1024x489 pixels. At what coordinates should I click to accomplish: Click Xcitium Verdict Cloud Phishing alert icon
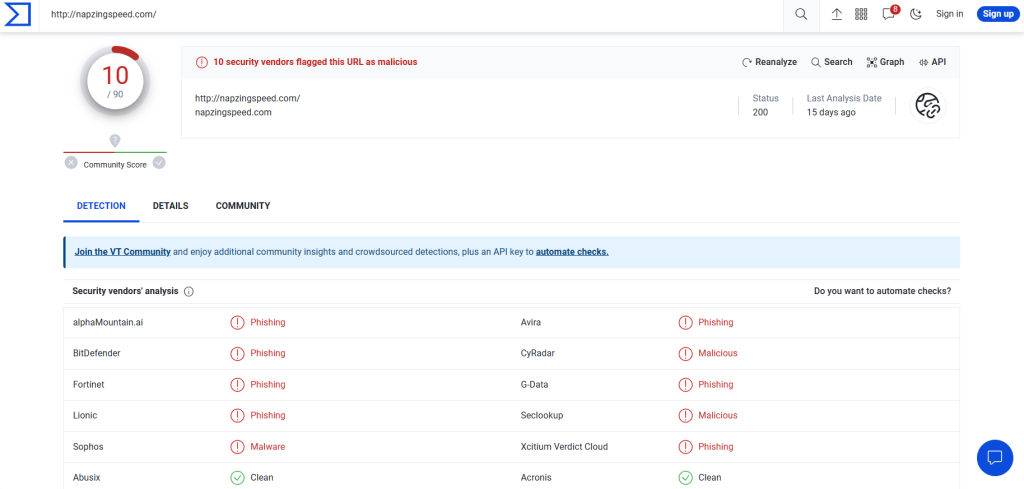[x=685, y=447]
